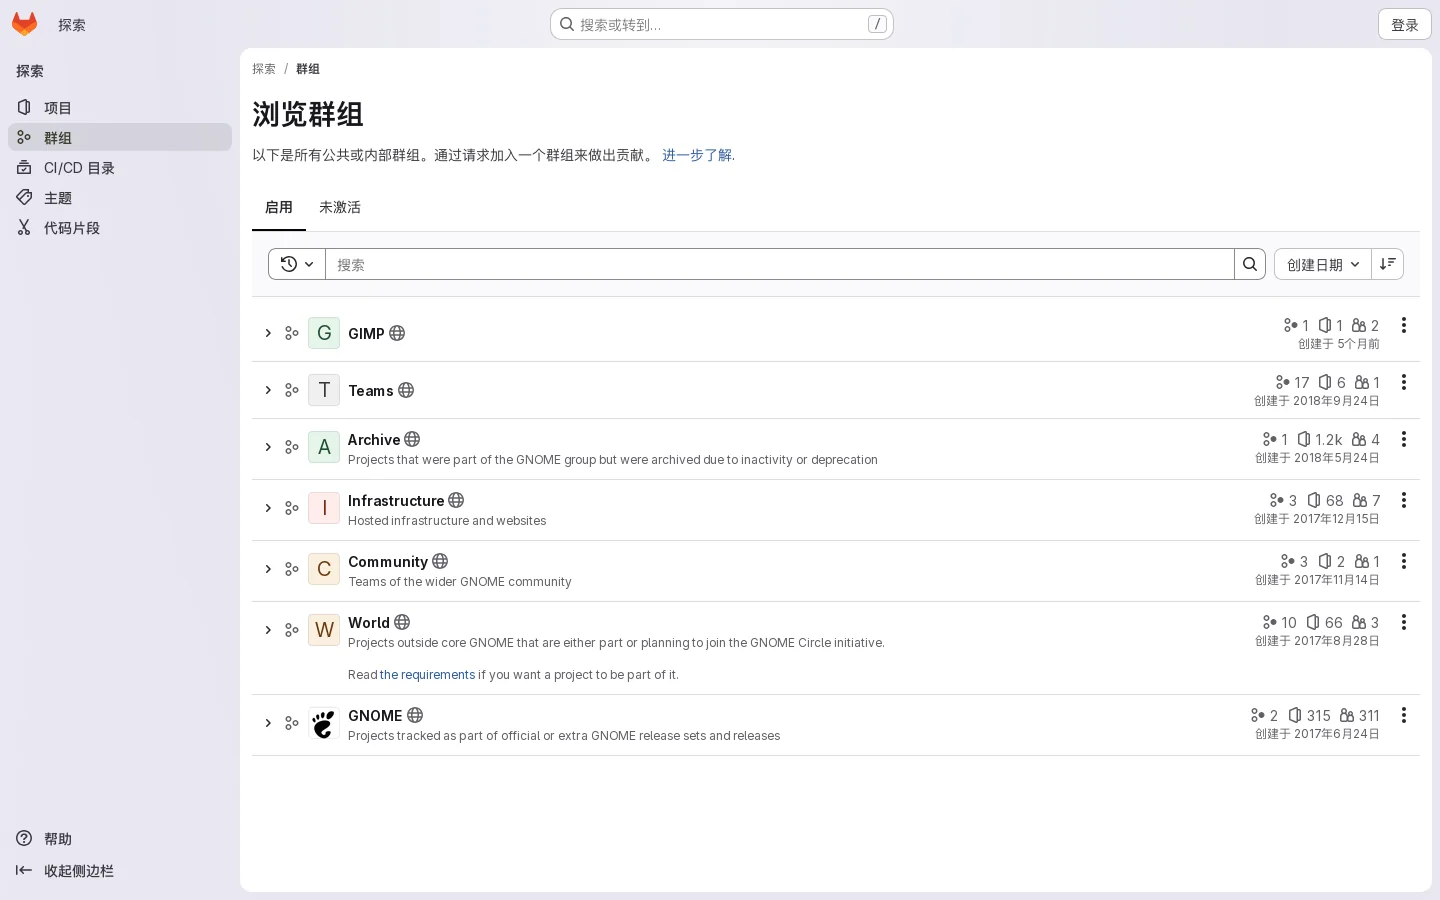The width and height of the screenshot is (1440, 900).
Task: Expand the GNOME group row
Action: (268, 723)
